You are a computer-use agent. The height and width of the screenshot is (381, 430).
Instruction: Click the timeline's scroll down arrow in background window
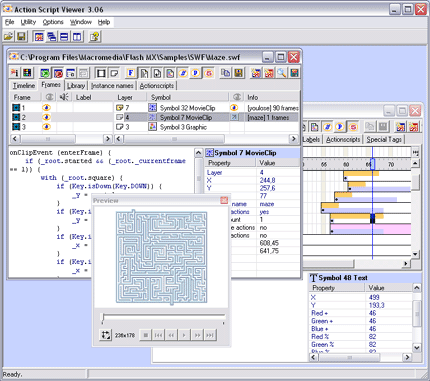click(415, 254)
